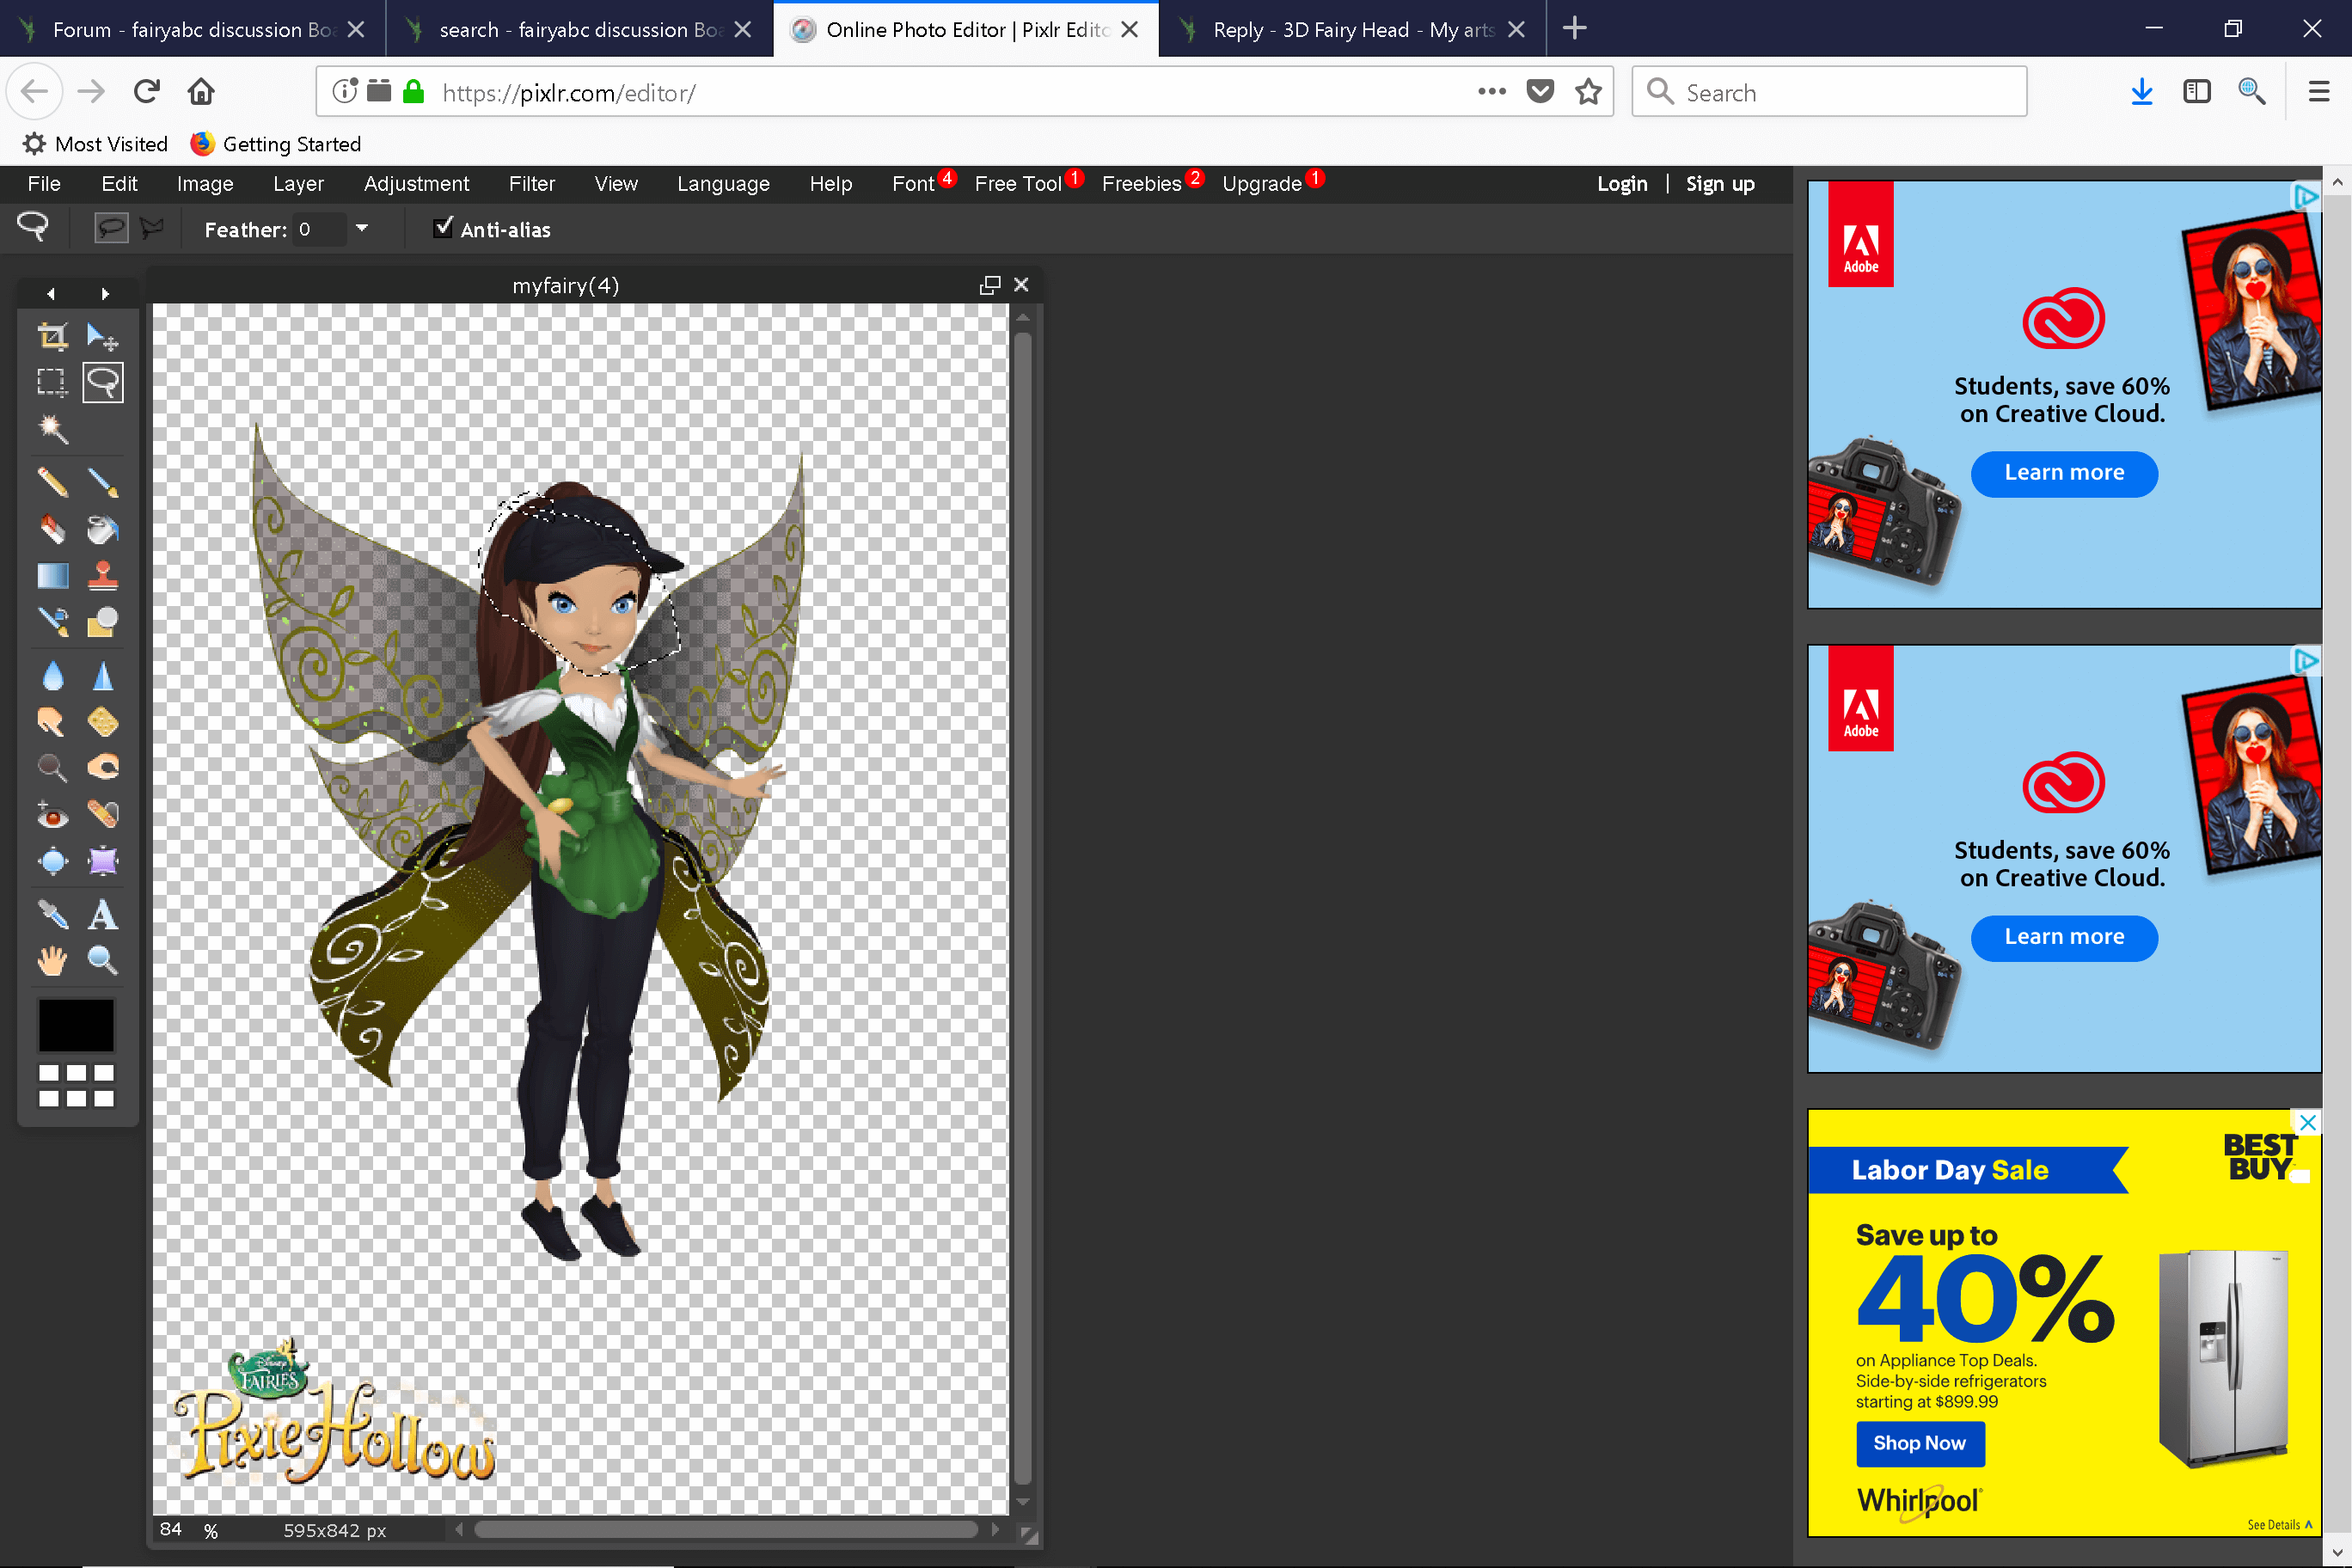2352x1568 pixels.
Task: Switch lasso mode to Polygonal lasso
Action: point(151,227)
